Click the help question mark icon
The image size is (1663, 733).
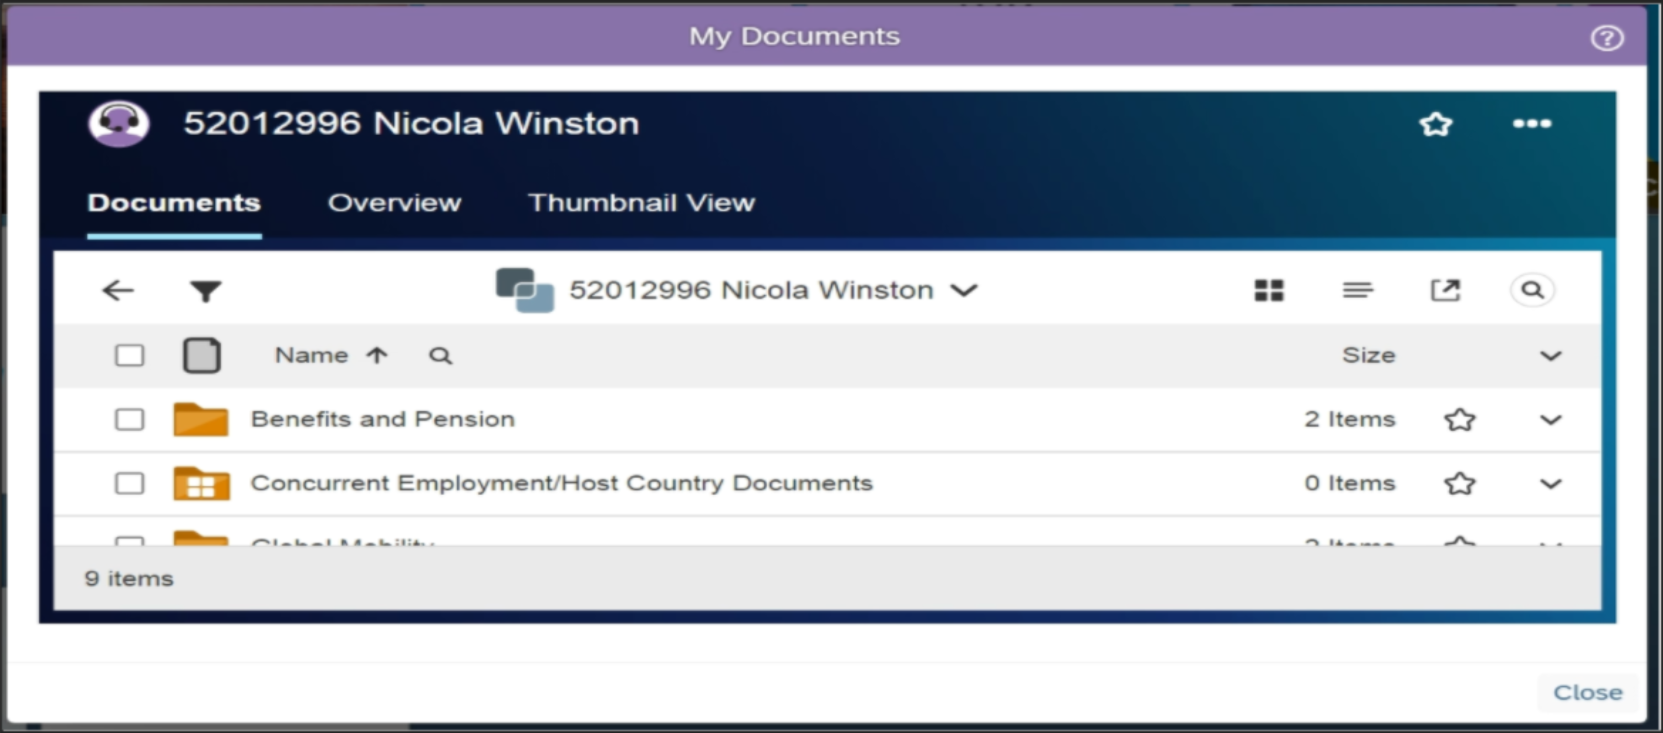pyautogui.click(x=1606, y=38)
